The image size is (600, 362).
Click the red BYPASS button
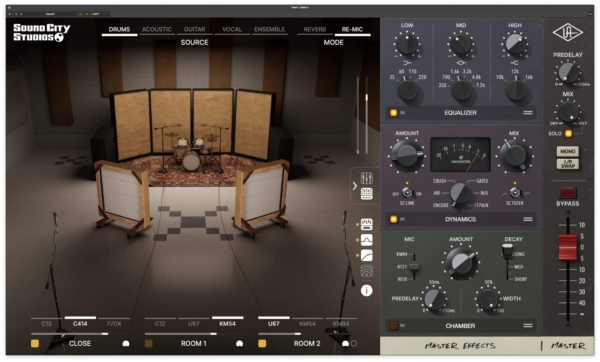(x=568, y=192)
